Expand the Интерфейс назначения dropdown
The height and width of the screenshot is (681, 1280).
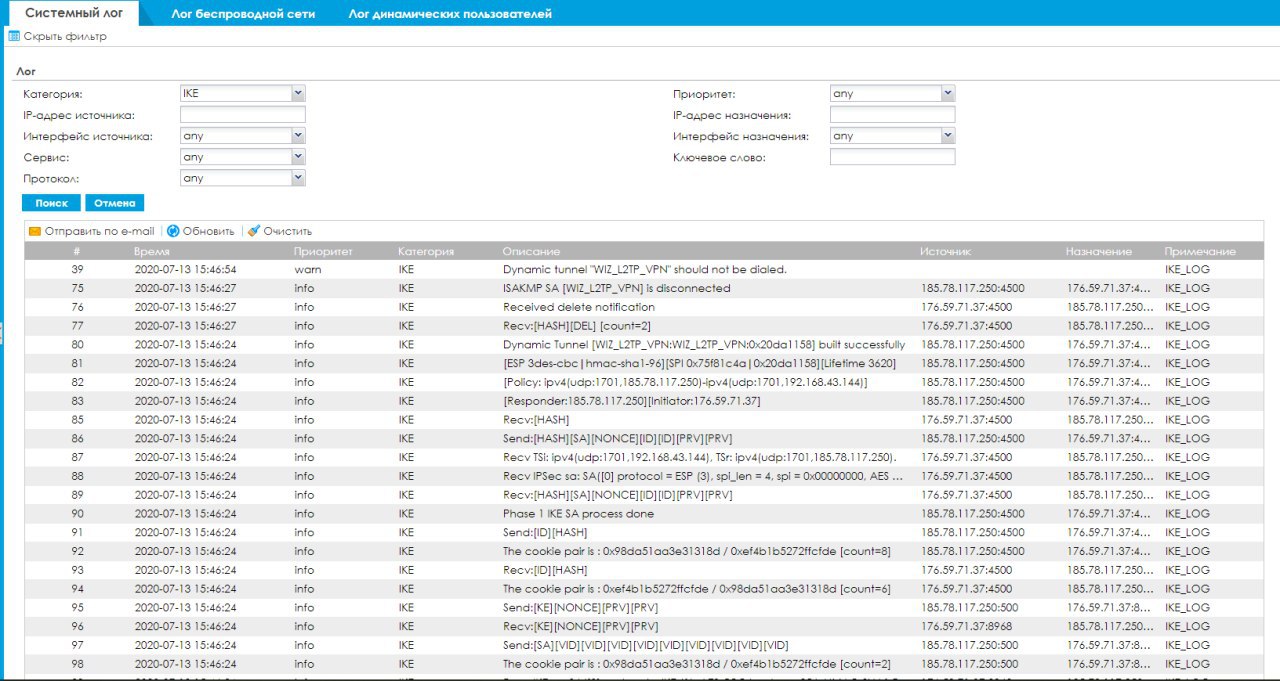pos(892,136)
